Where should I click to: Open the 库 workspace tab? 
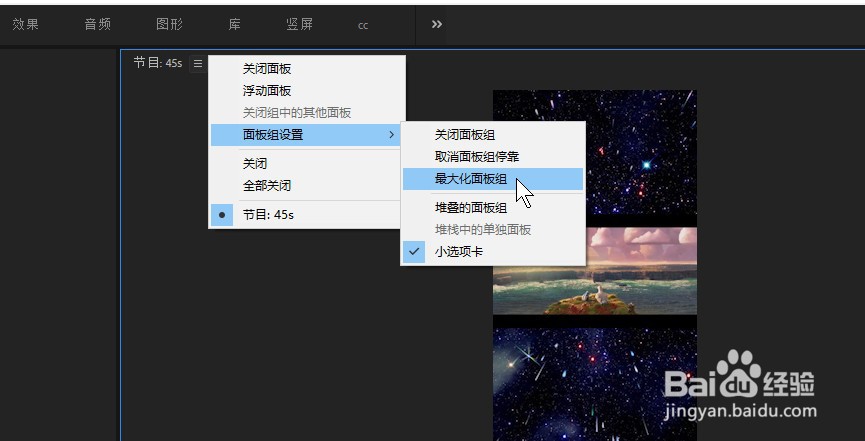(234, 24)
